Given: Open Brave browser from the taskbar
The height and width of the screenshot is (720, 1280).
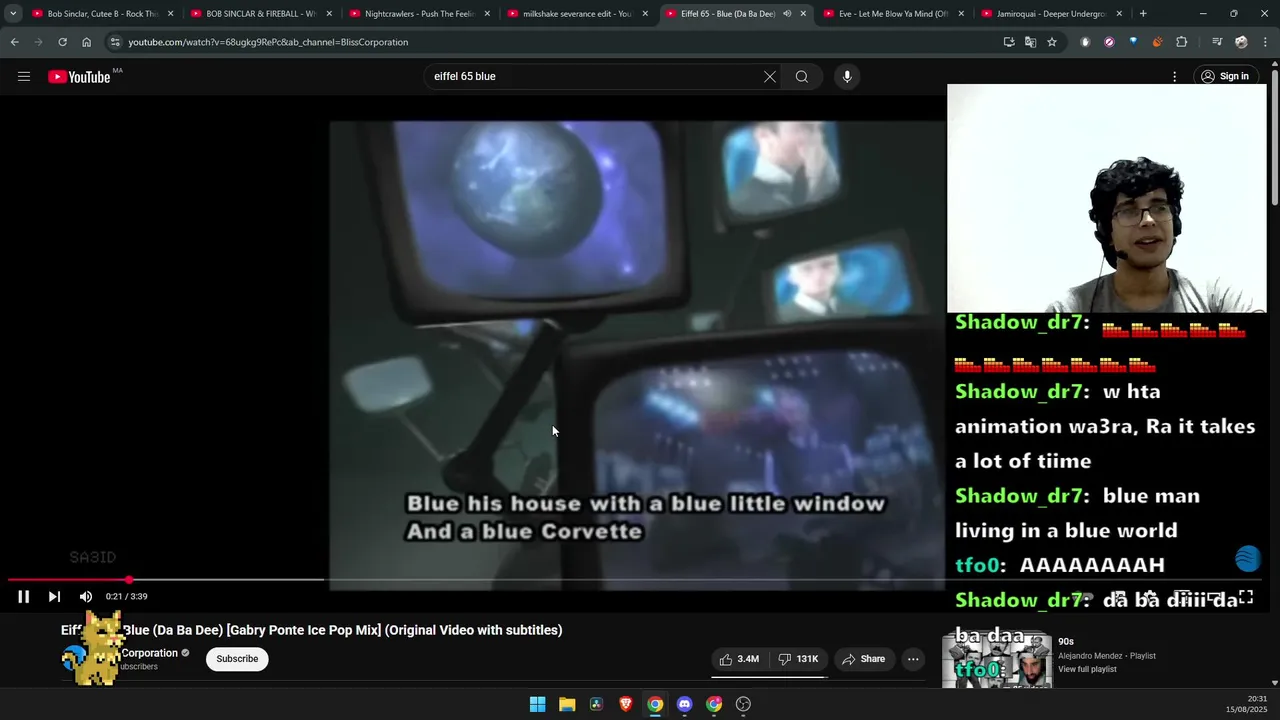Looking at the screenshot, I should pyautogui.click(x=625, y=704).
